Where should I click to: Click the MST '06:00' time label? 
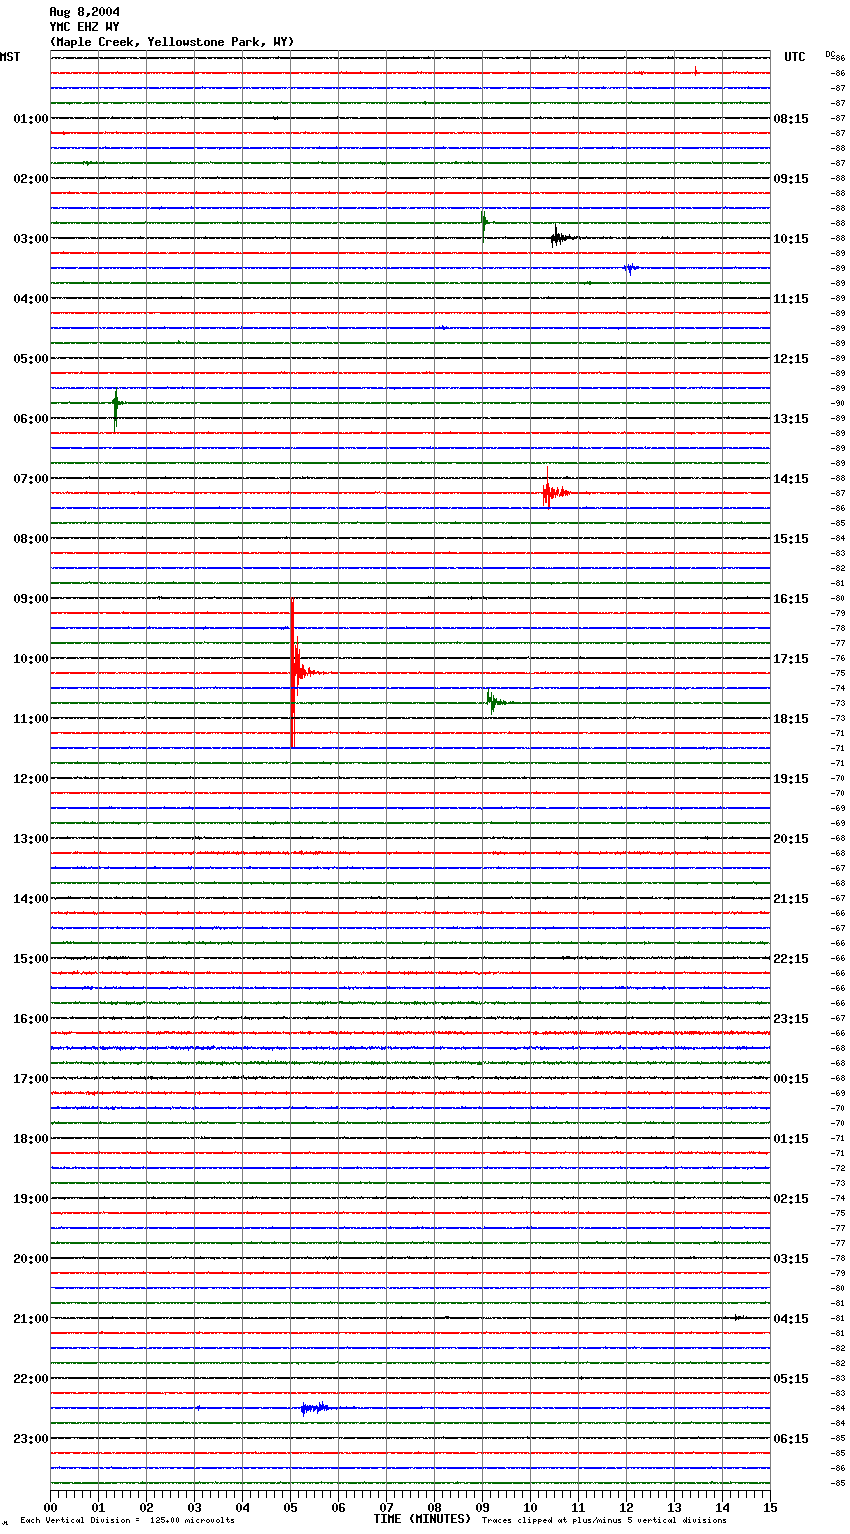click(x=31, y=419)
